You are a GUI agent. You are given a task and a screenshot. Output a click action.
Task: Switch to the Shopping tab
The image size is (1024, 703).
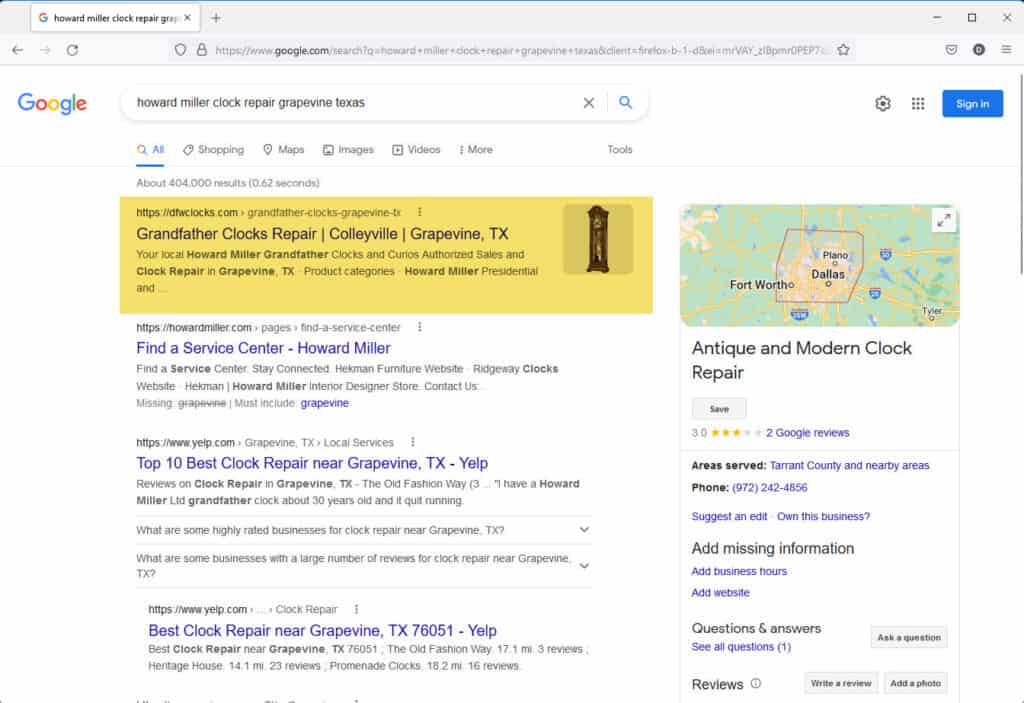[x=214, y=150]
